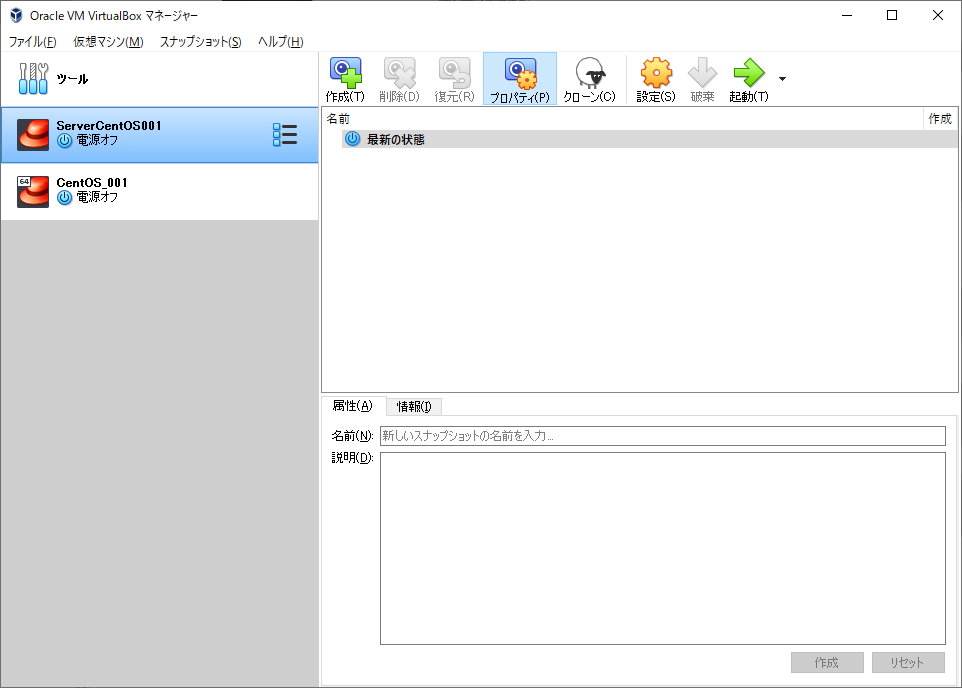
Task: Focus the 名前(N) snapshot name field
Action: pos(663,436)
